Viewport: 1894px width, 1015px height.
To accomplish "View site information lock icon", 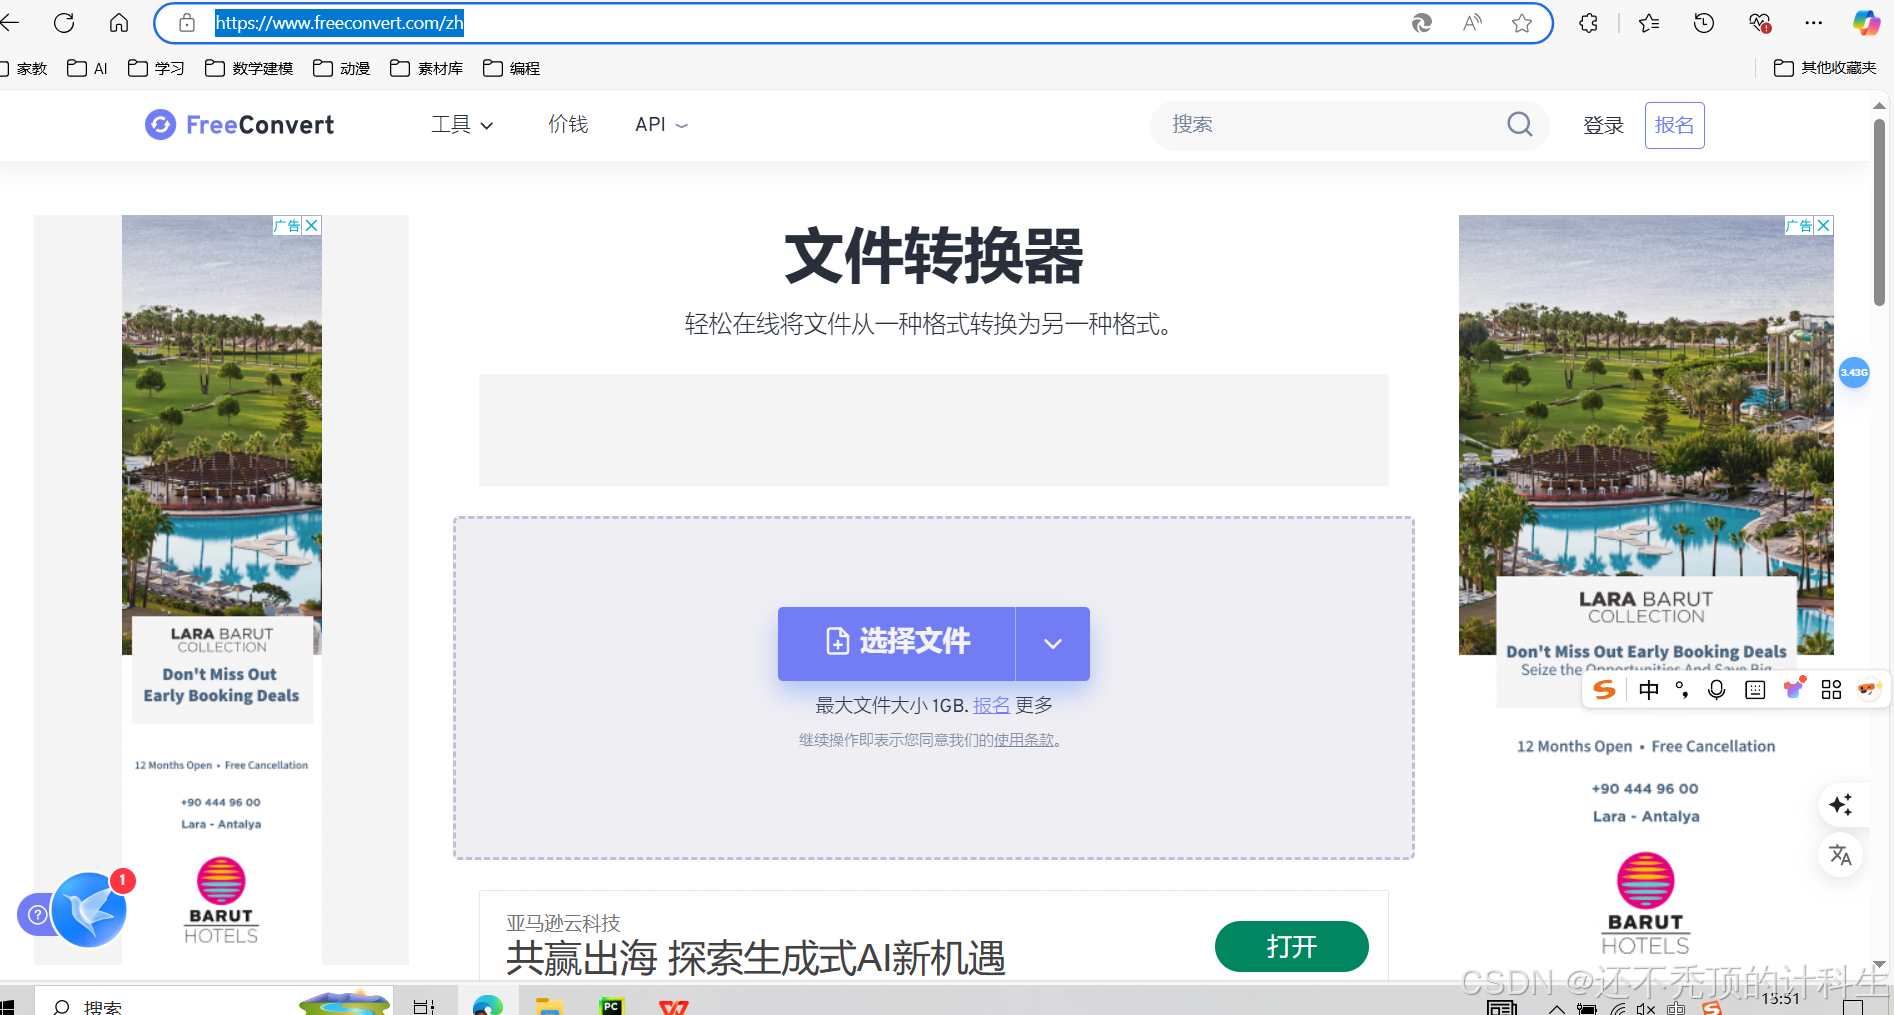I will [187, 23].
